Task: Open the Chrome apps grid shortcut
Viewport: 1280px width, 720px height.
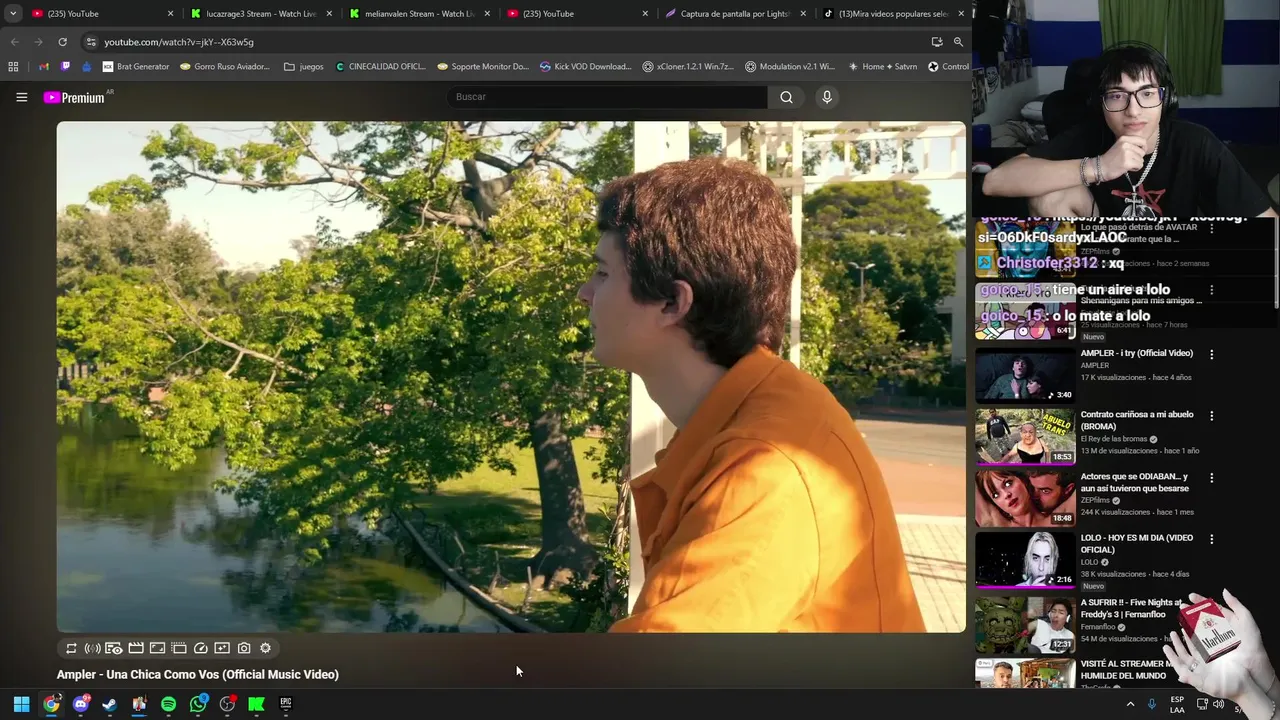Action: tap(13, 67)
